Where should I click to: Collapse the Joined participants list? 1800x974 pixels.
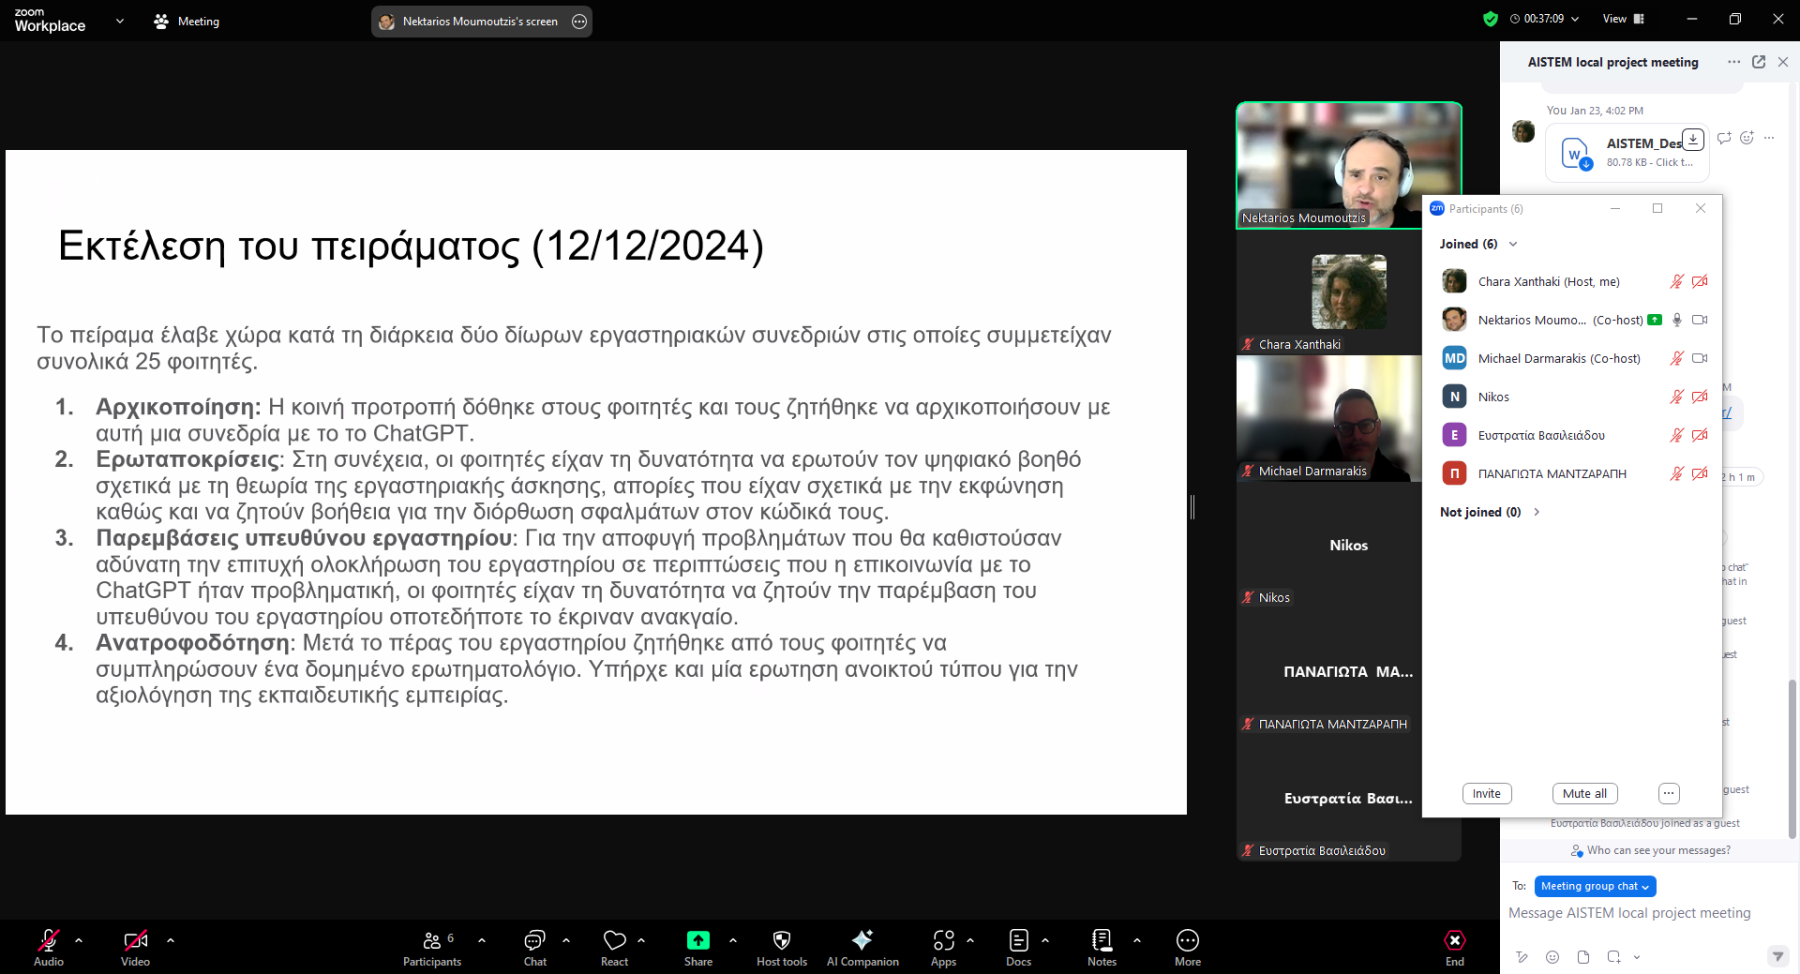point(1513,244)
